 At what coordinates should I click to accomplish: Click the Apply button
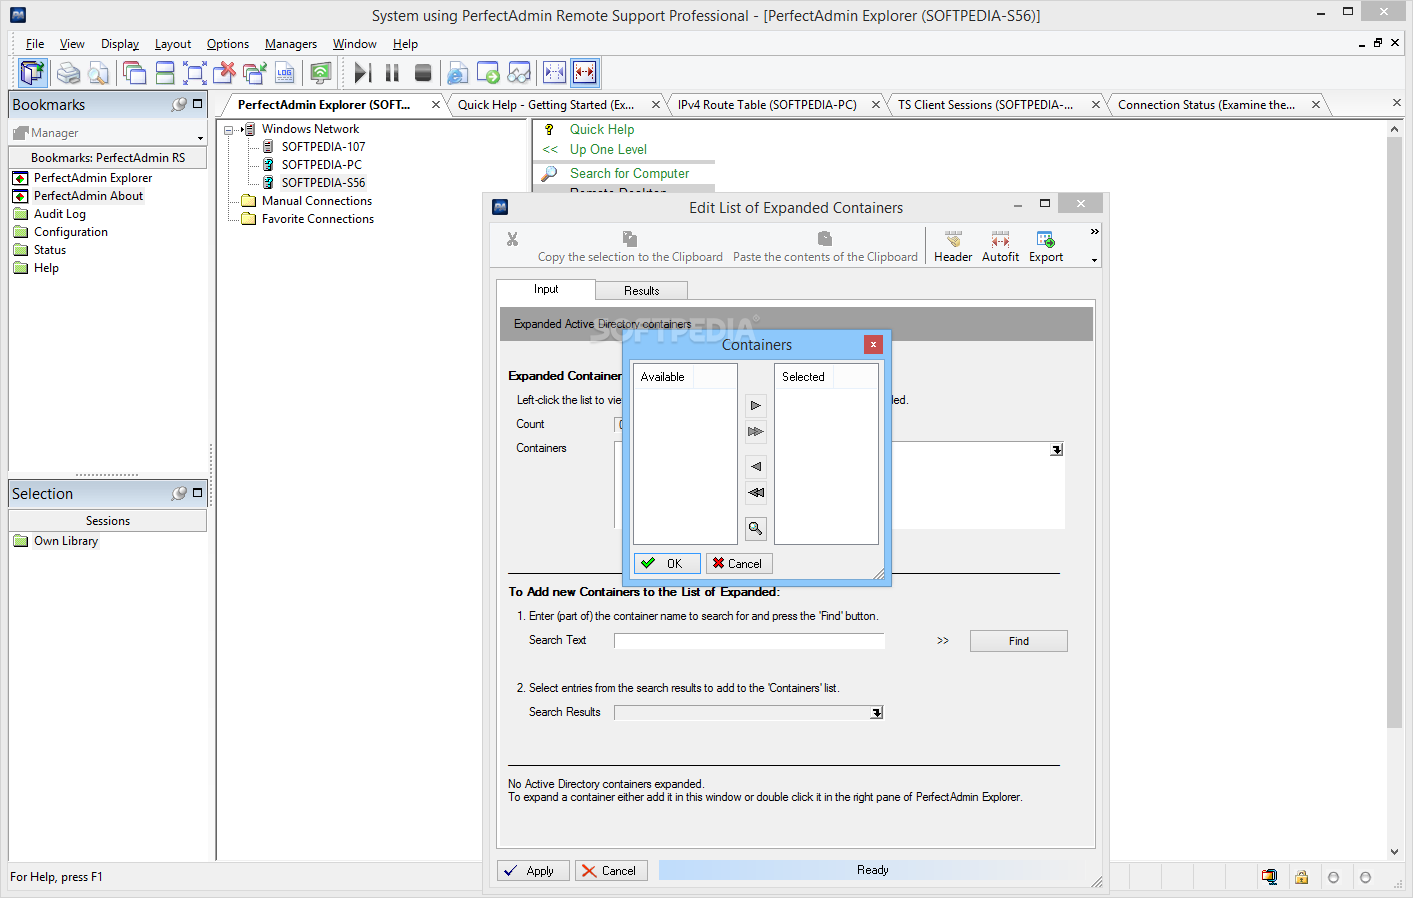(x=533, y=871)
